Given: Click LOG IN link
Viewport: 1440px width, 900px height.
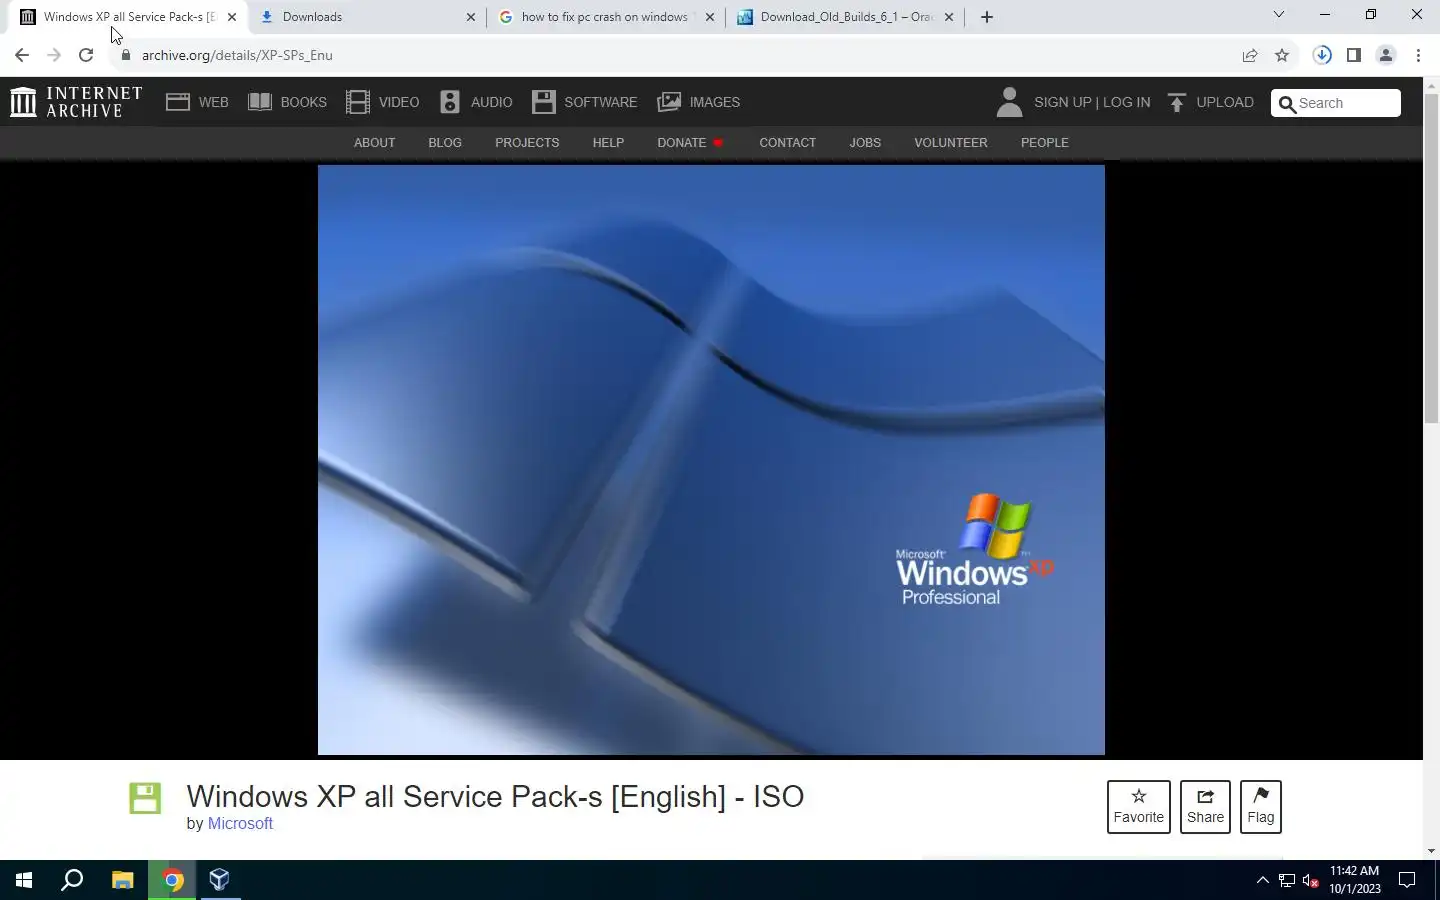Looking at the screenshot, I should (x=1126, y=102).
